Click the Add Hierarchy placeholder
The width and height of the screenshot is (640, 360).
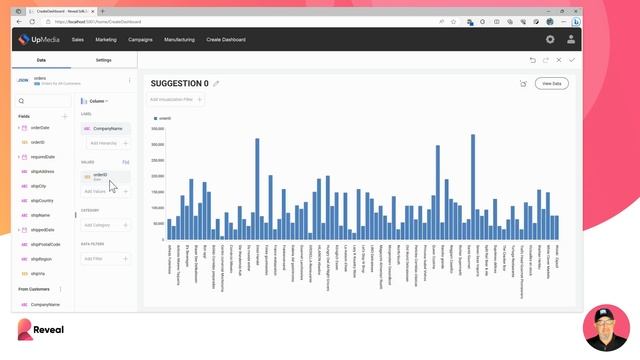click(108, 143)
